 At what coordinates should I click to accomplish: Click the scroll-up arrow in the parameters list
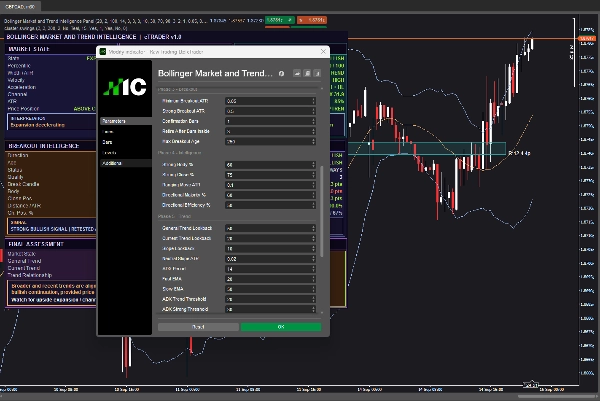321,88
